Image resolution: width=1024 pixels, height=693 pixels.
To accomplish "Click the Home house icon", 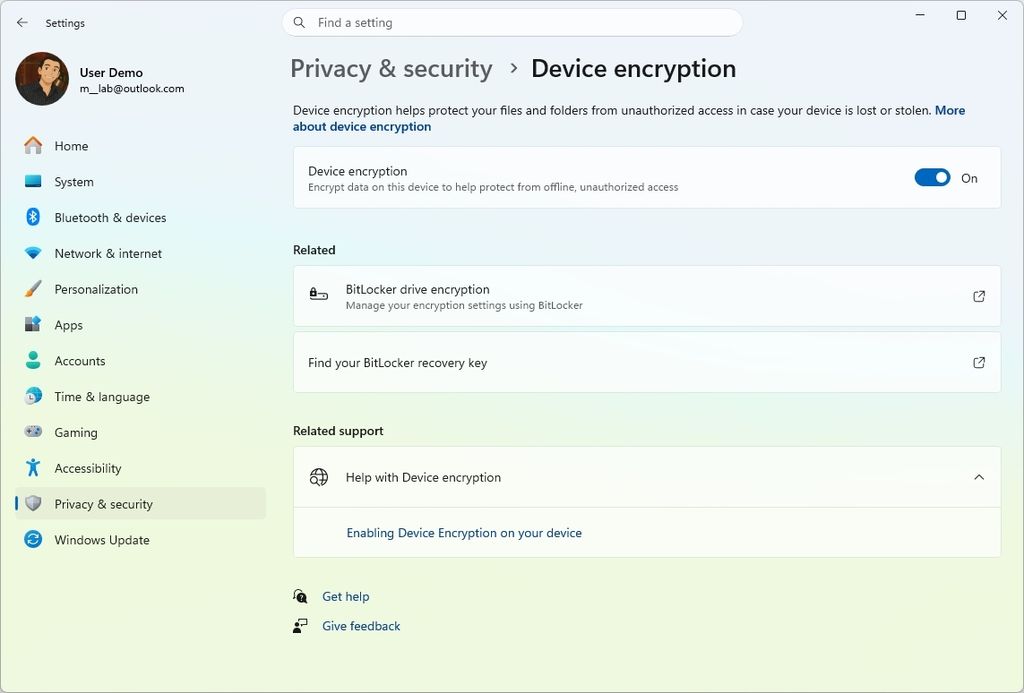I will pos(33,146).
